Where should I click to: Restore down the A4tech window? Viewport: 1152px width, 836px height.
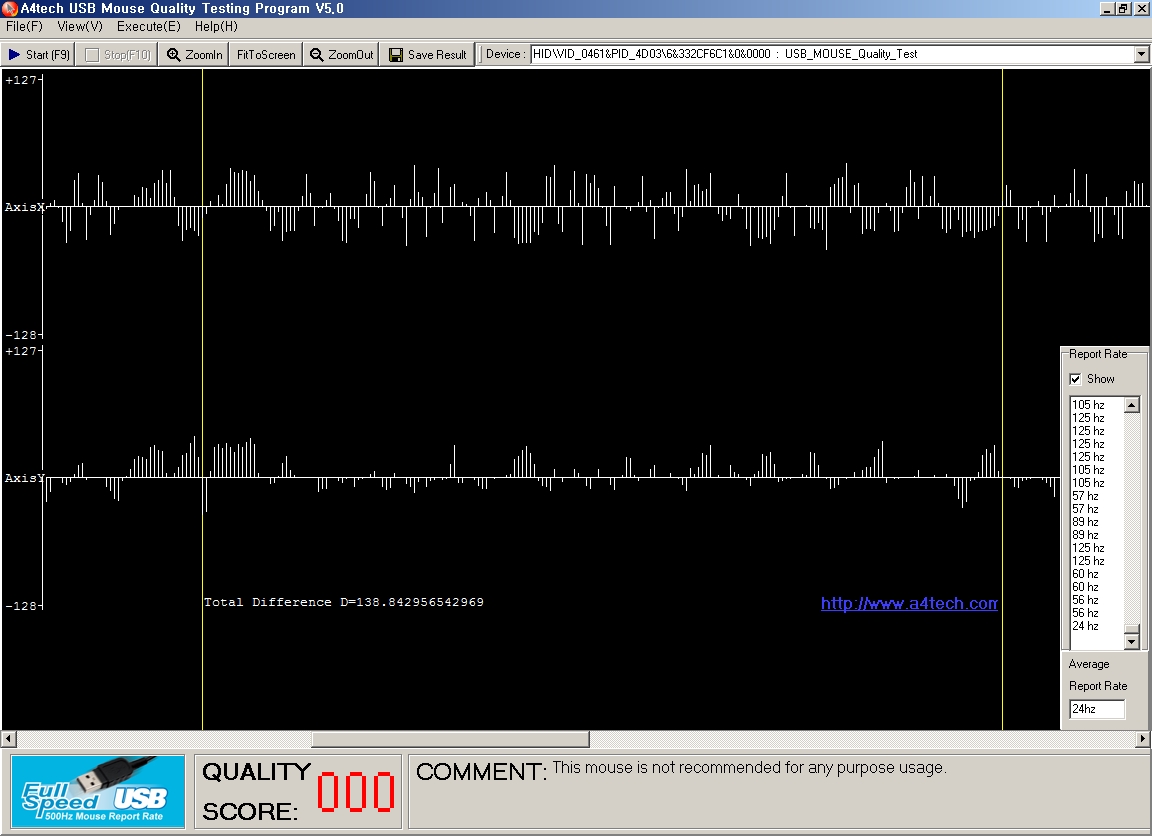click(x=1123, y=9)
